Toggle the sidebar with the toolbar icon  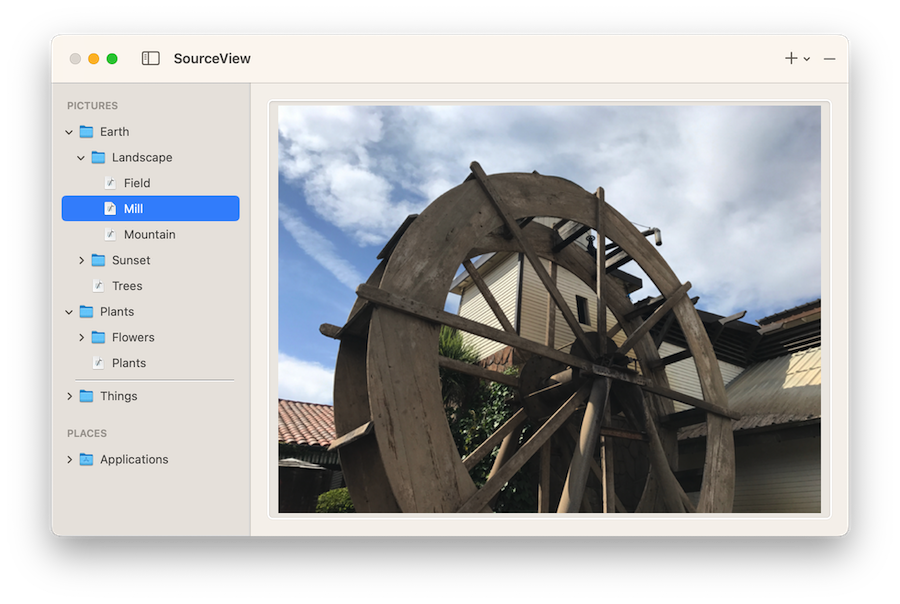151,59
